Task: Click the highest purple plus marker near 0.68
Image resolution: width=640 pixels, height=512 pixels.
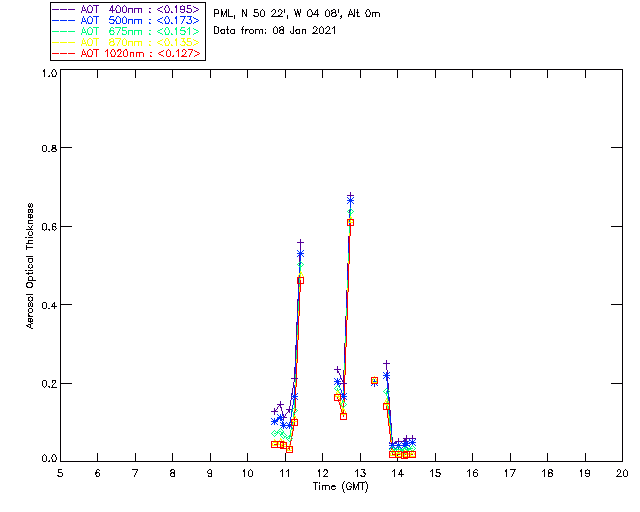Action: 350,196
